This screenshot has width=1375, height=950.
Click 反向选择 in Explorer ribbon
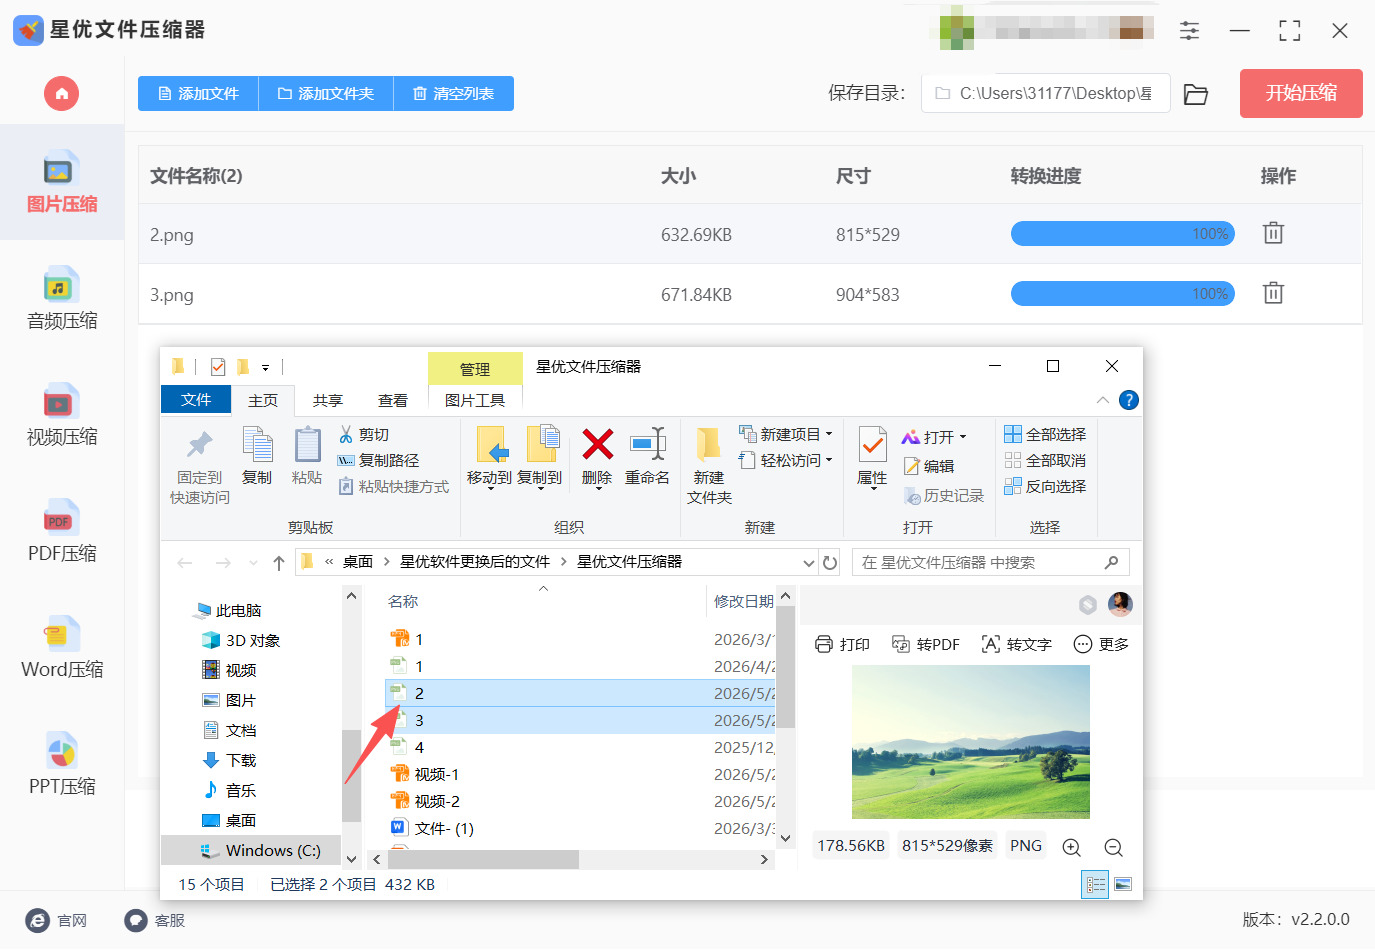click(1045, 486)
